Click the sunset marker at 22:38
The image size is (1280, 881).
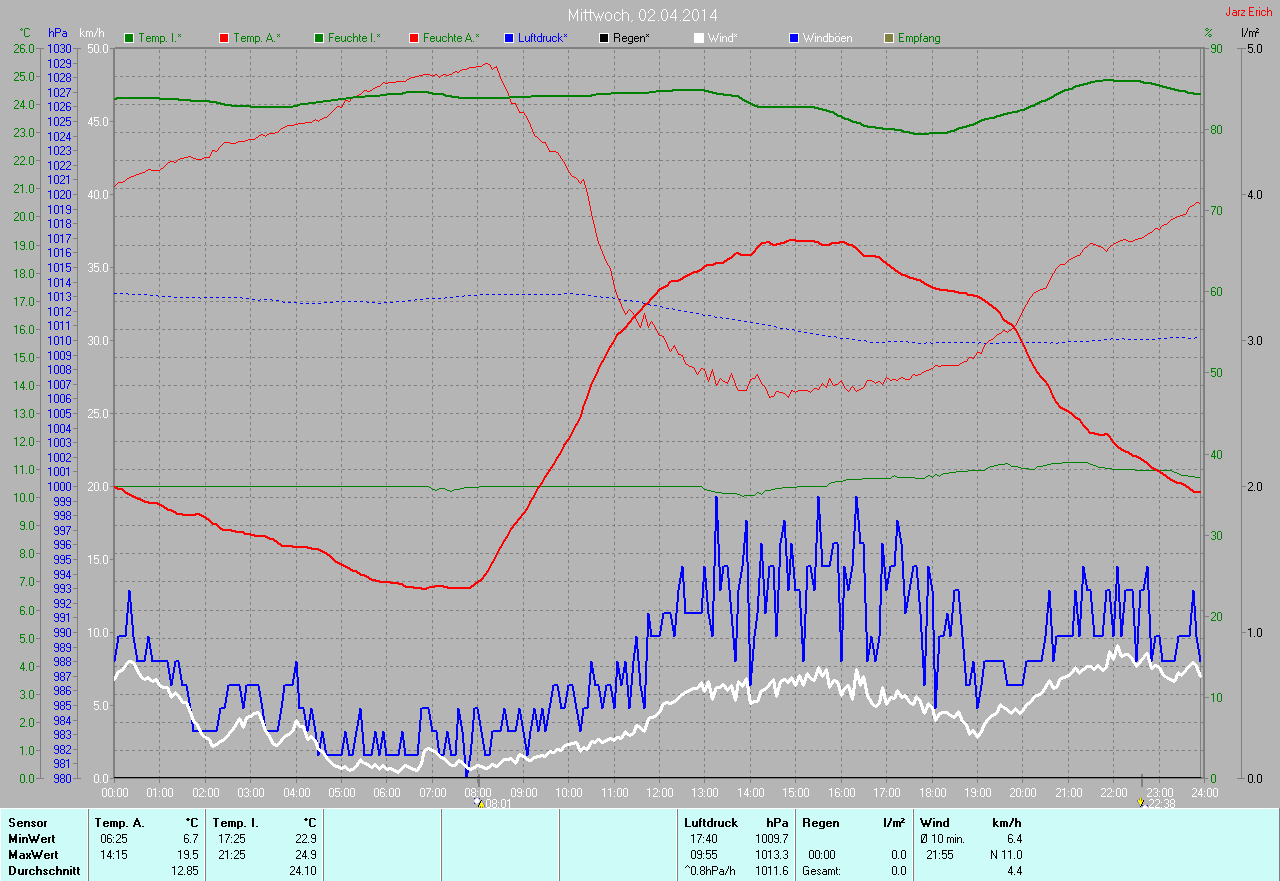coord(1141,801)
